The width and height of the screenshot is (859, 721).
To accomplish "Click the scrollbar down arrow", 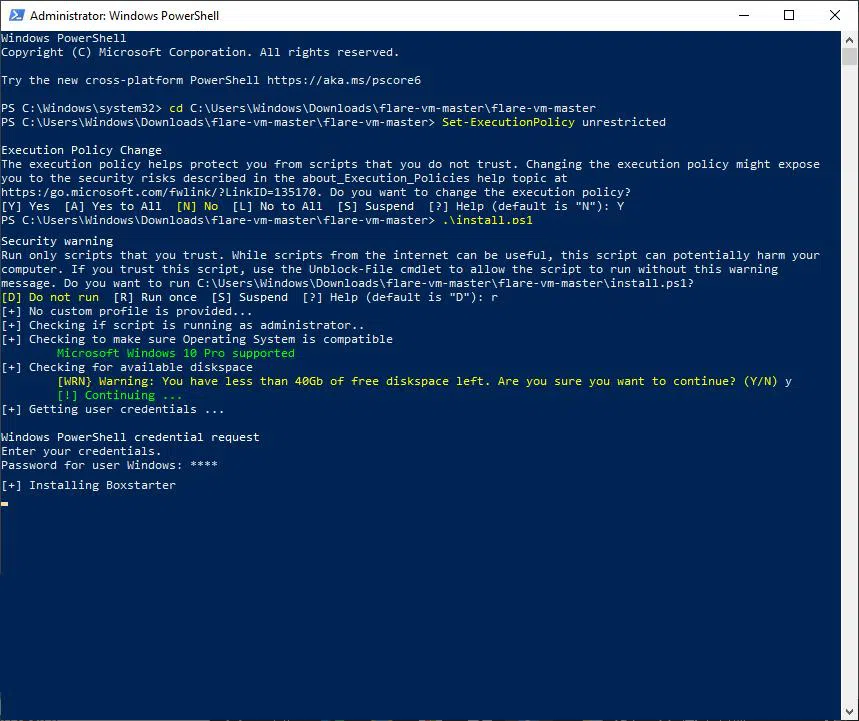I will [850, 714].
